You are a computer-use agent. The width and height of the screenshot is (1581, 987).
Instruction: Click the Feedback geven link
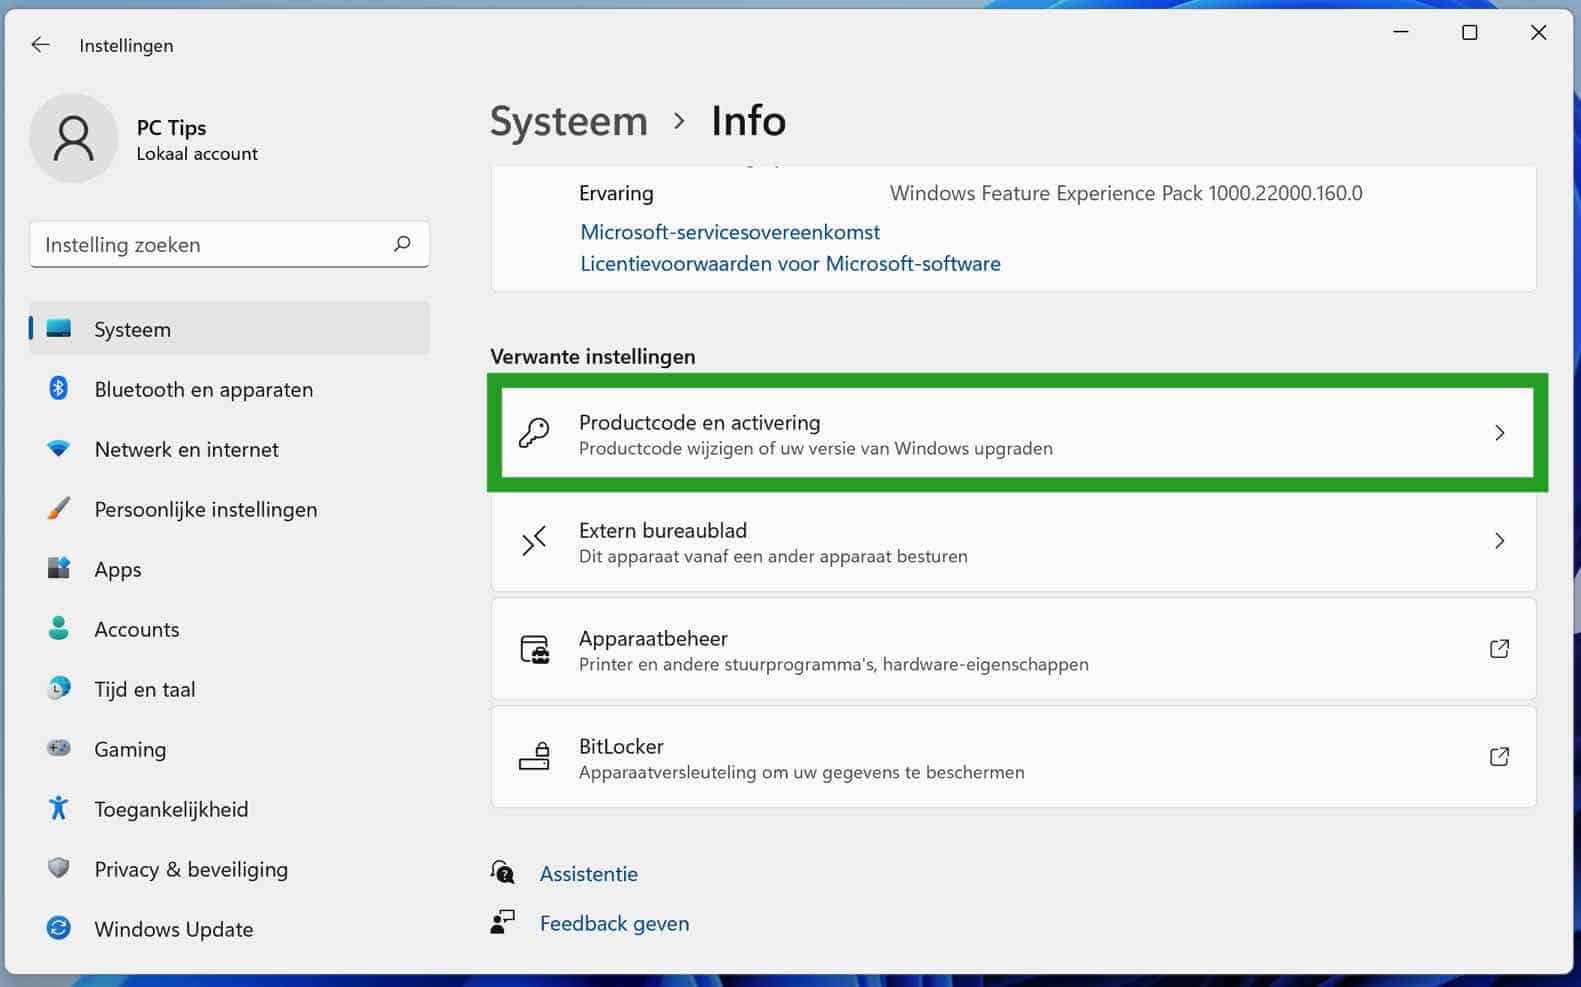[614, 924]
